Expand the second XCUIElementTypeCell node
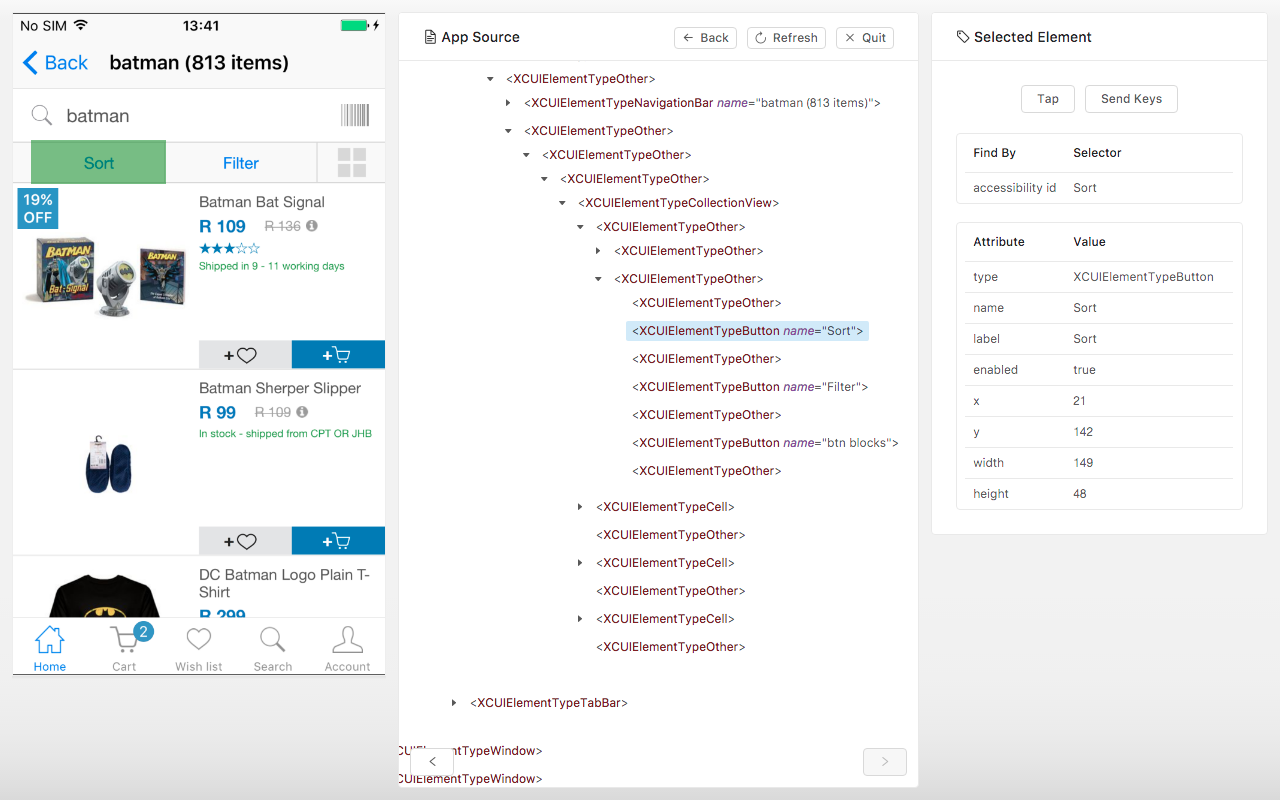Screen dimensions: 1280x800 coord(580,563)
